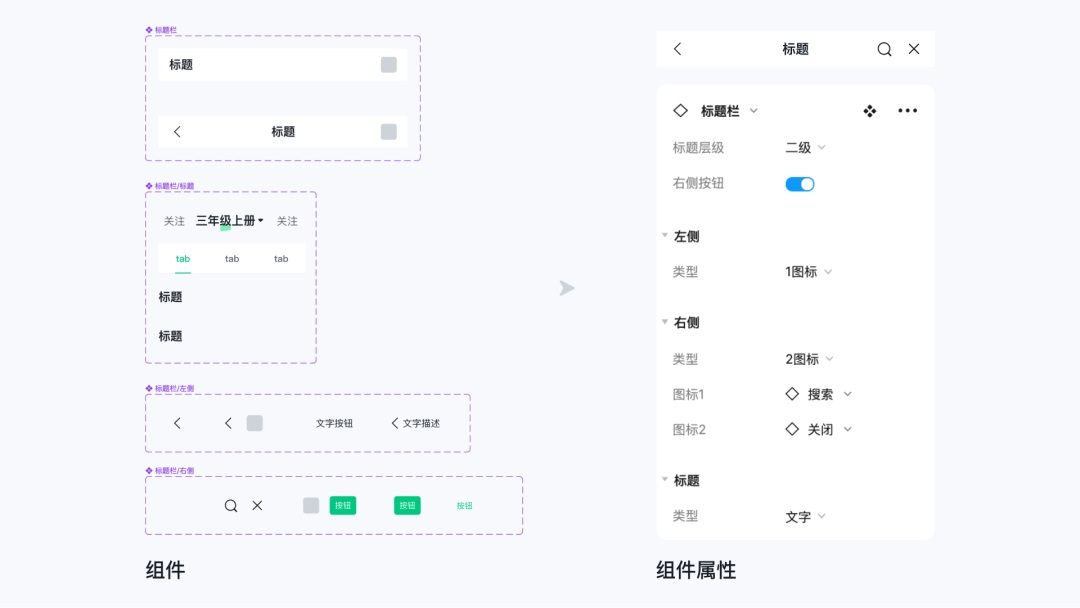Collapse the 左侧 section
The width and height of the screenshot is (1080, 608).
pos(665,235)
